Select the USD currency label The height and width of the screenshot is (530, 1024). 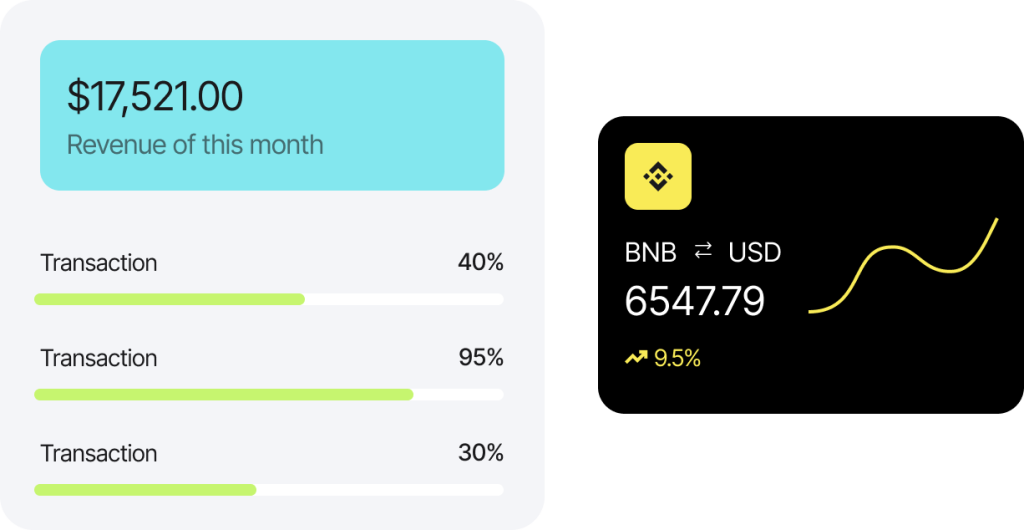click(755, 252)
